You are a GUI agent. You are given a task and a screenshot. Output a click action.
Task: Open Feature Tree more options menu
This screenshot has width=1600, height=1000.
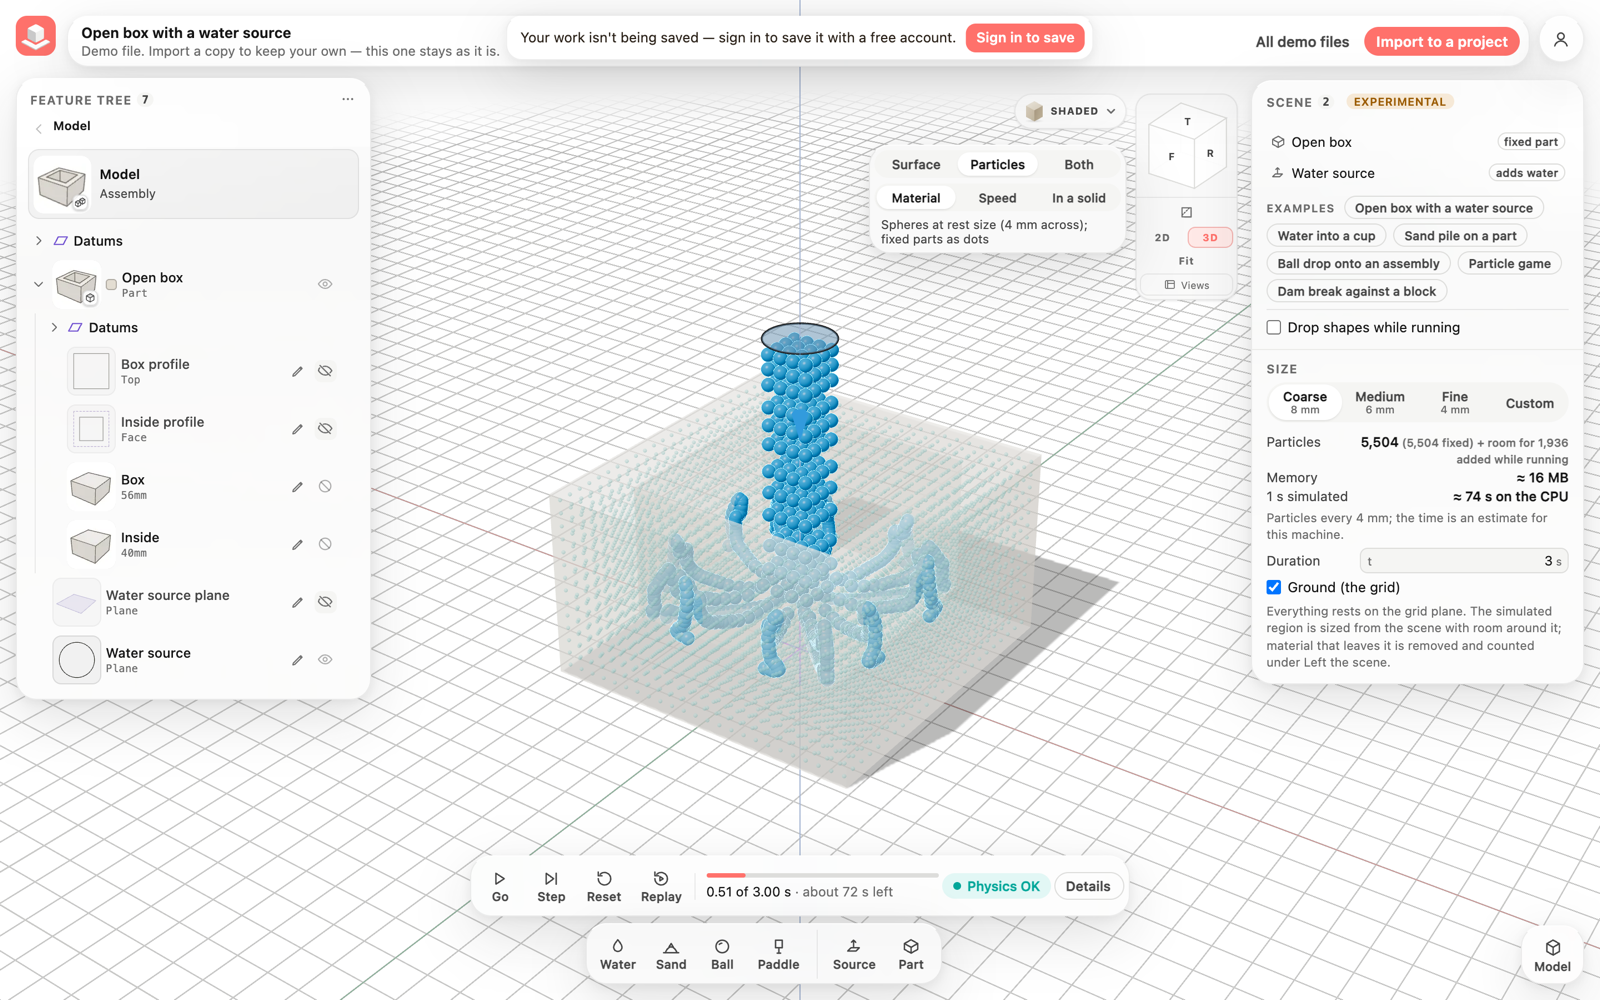pyautogui.click(x=348, y=99)
